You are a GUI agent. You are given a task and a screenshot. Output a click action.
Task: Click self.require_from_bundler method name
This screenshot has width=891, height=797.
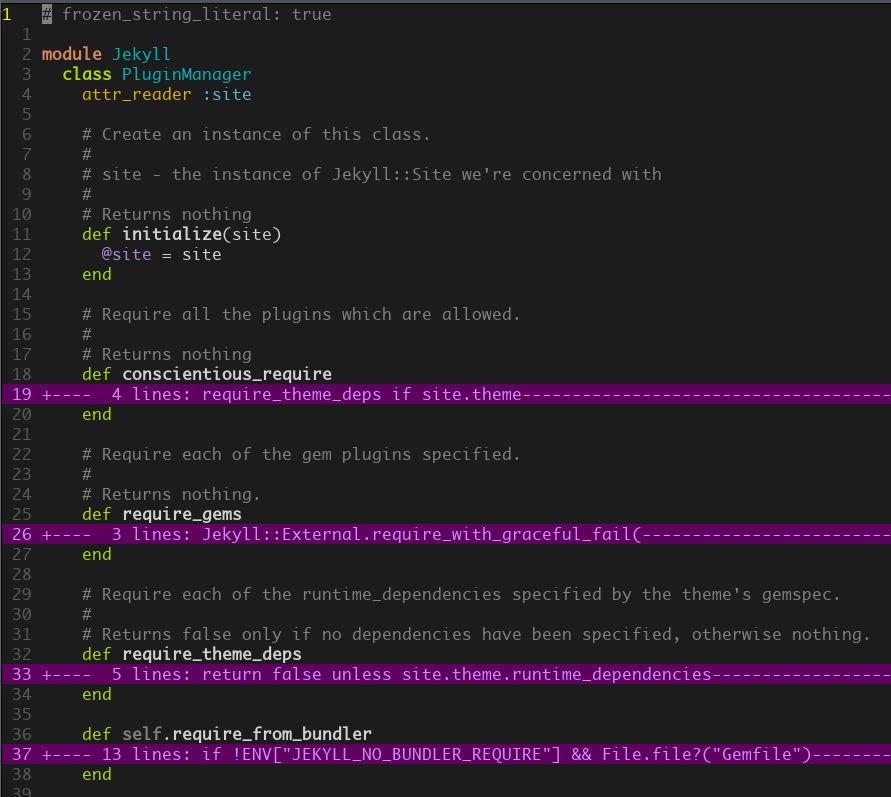click(247, 734)
